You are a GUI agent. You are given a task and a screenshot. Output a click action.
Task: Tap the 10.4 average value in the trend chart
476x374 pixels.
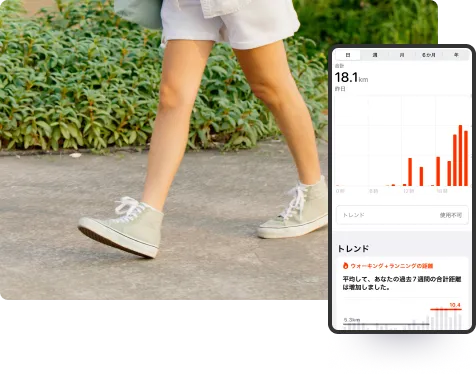pos(455,305)
